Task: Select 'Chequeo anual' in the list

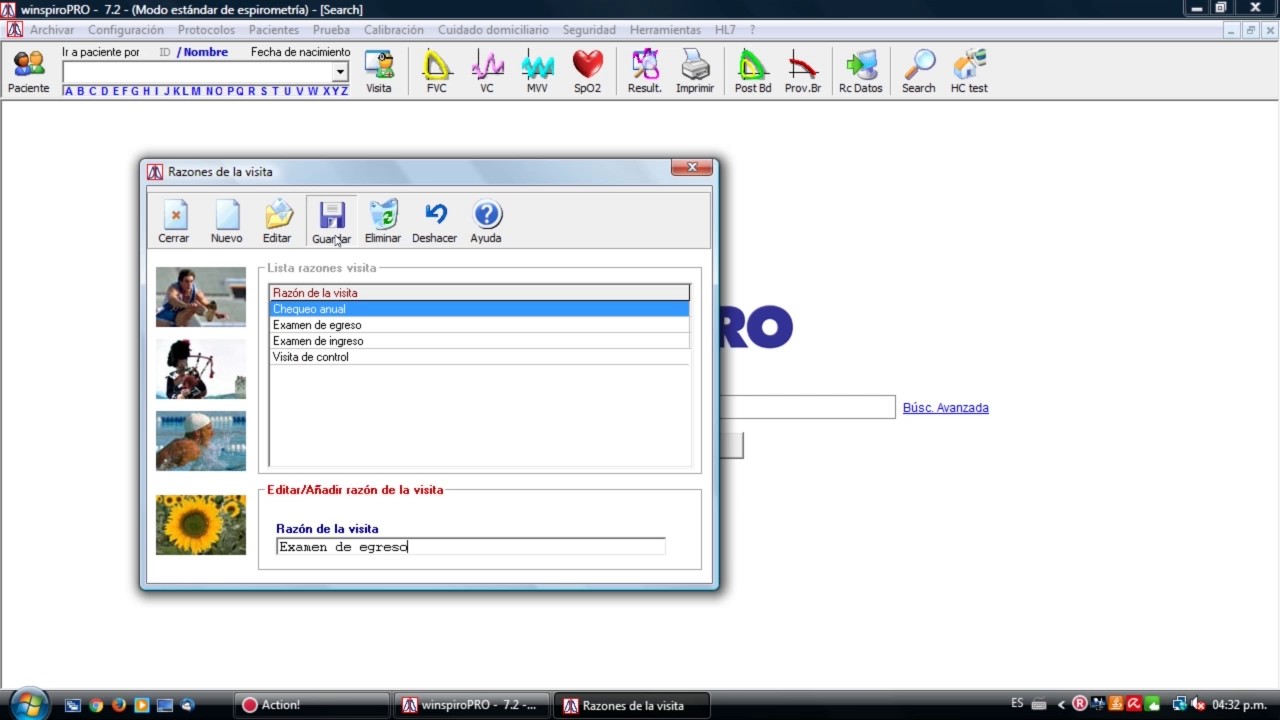Action: [x=479, y=309]
